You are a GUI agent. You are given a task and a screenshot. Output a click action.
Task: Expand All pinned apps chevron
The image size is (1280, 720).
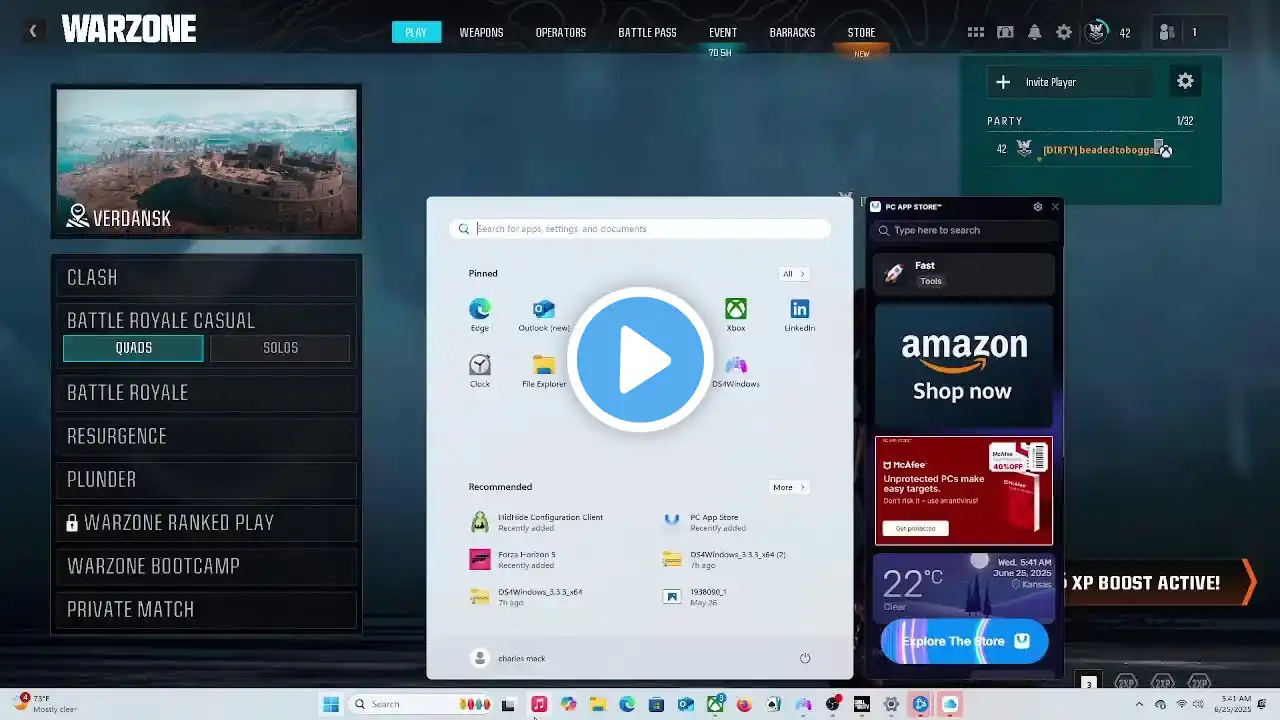point(794,274)
